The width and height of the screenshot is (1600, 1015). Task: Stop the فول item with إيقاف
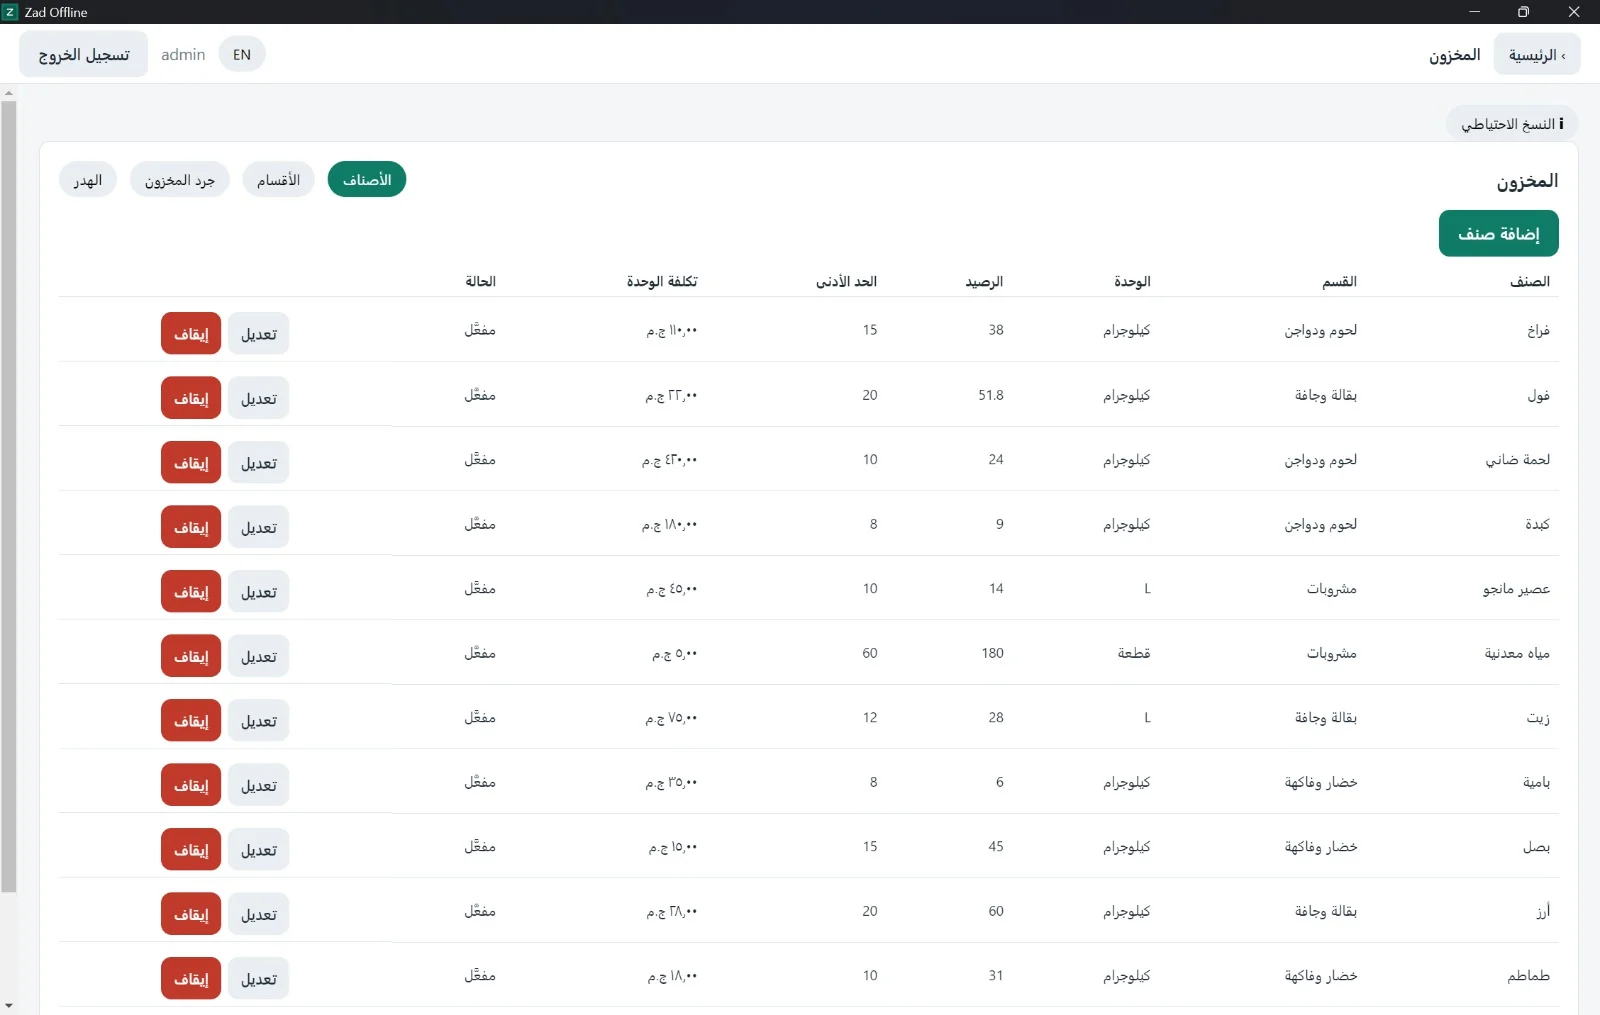coord(191,398)
